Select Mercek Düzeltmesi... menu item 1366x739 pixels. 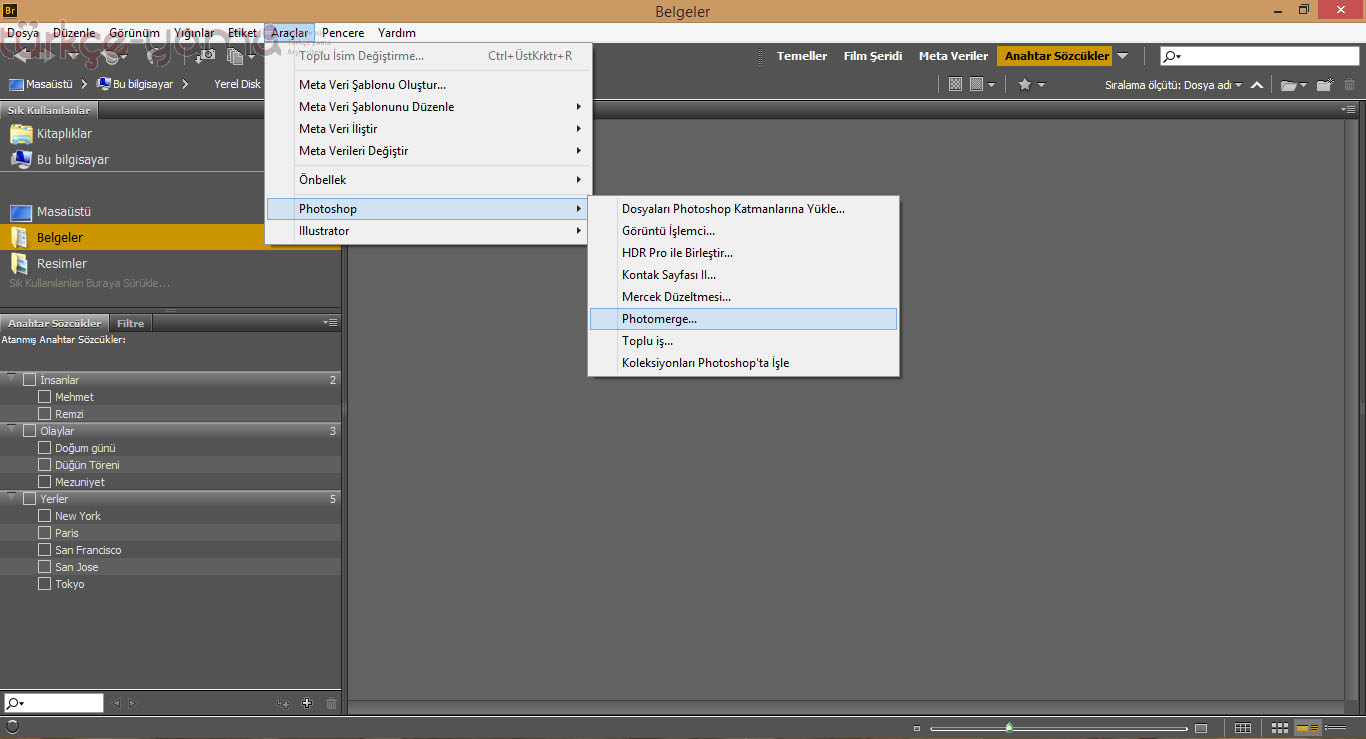(x=743, y=297)
